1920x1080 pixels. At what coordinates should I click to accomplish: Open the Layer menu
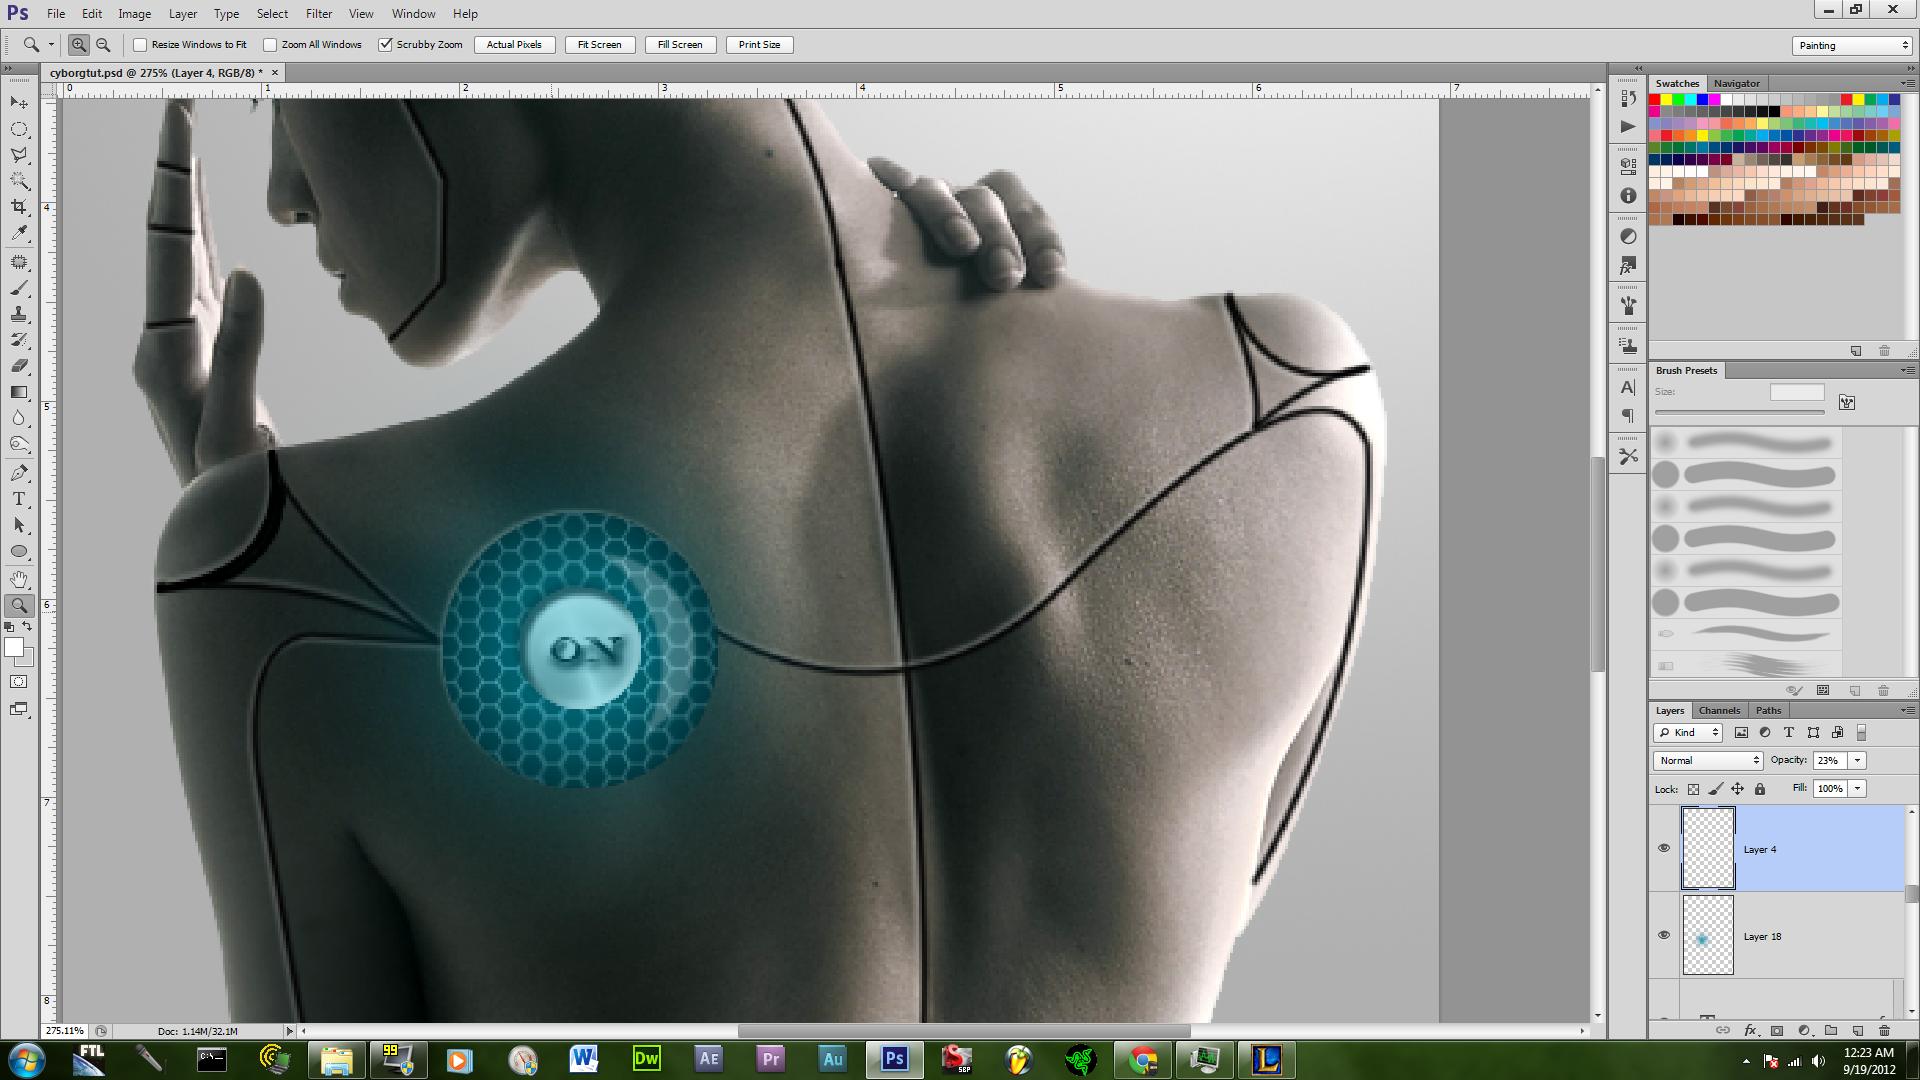(x=182, y=14)
